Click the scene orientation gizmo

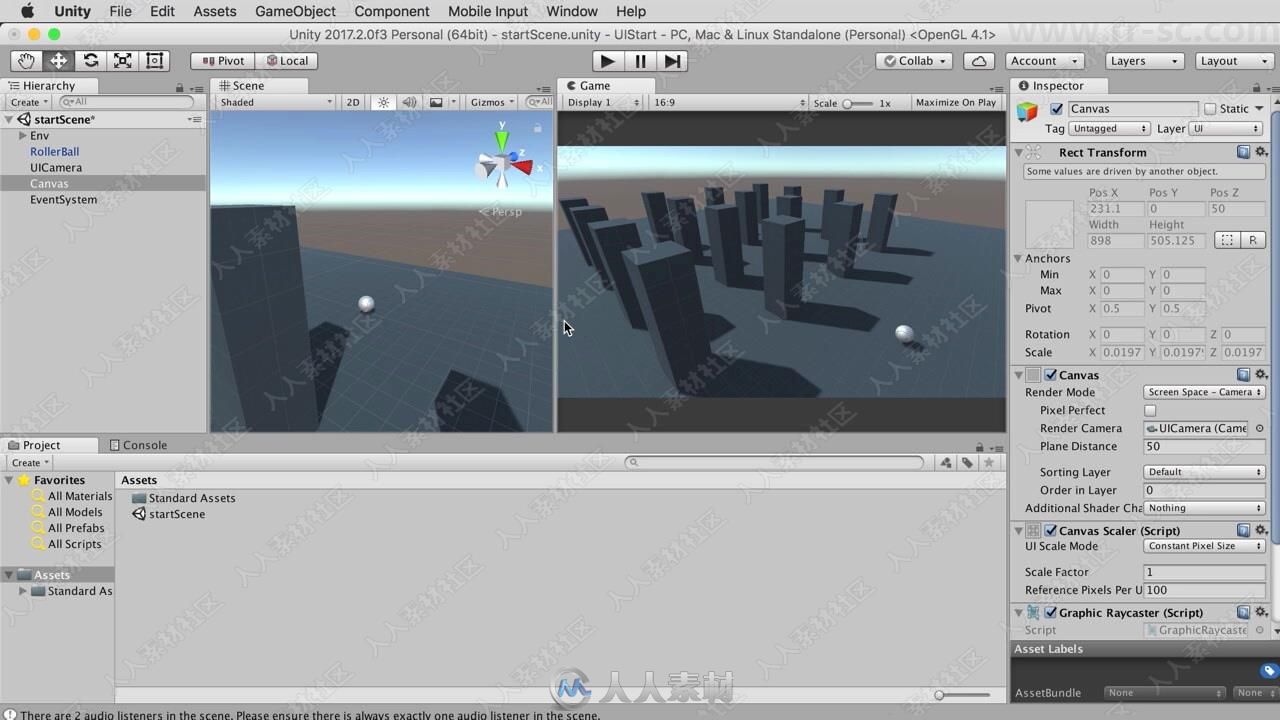pos(504,164)
